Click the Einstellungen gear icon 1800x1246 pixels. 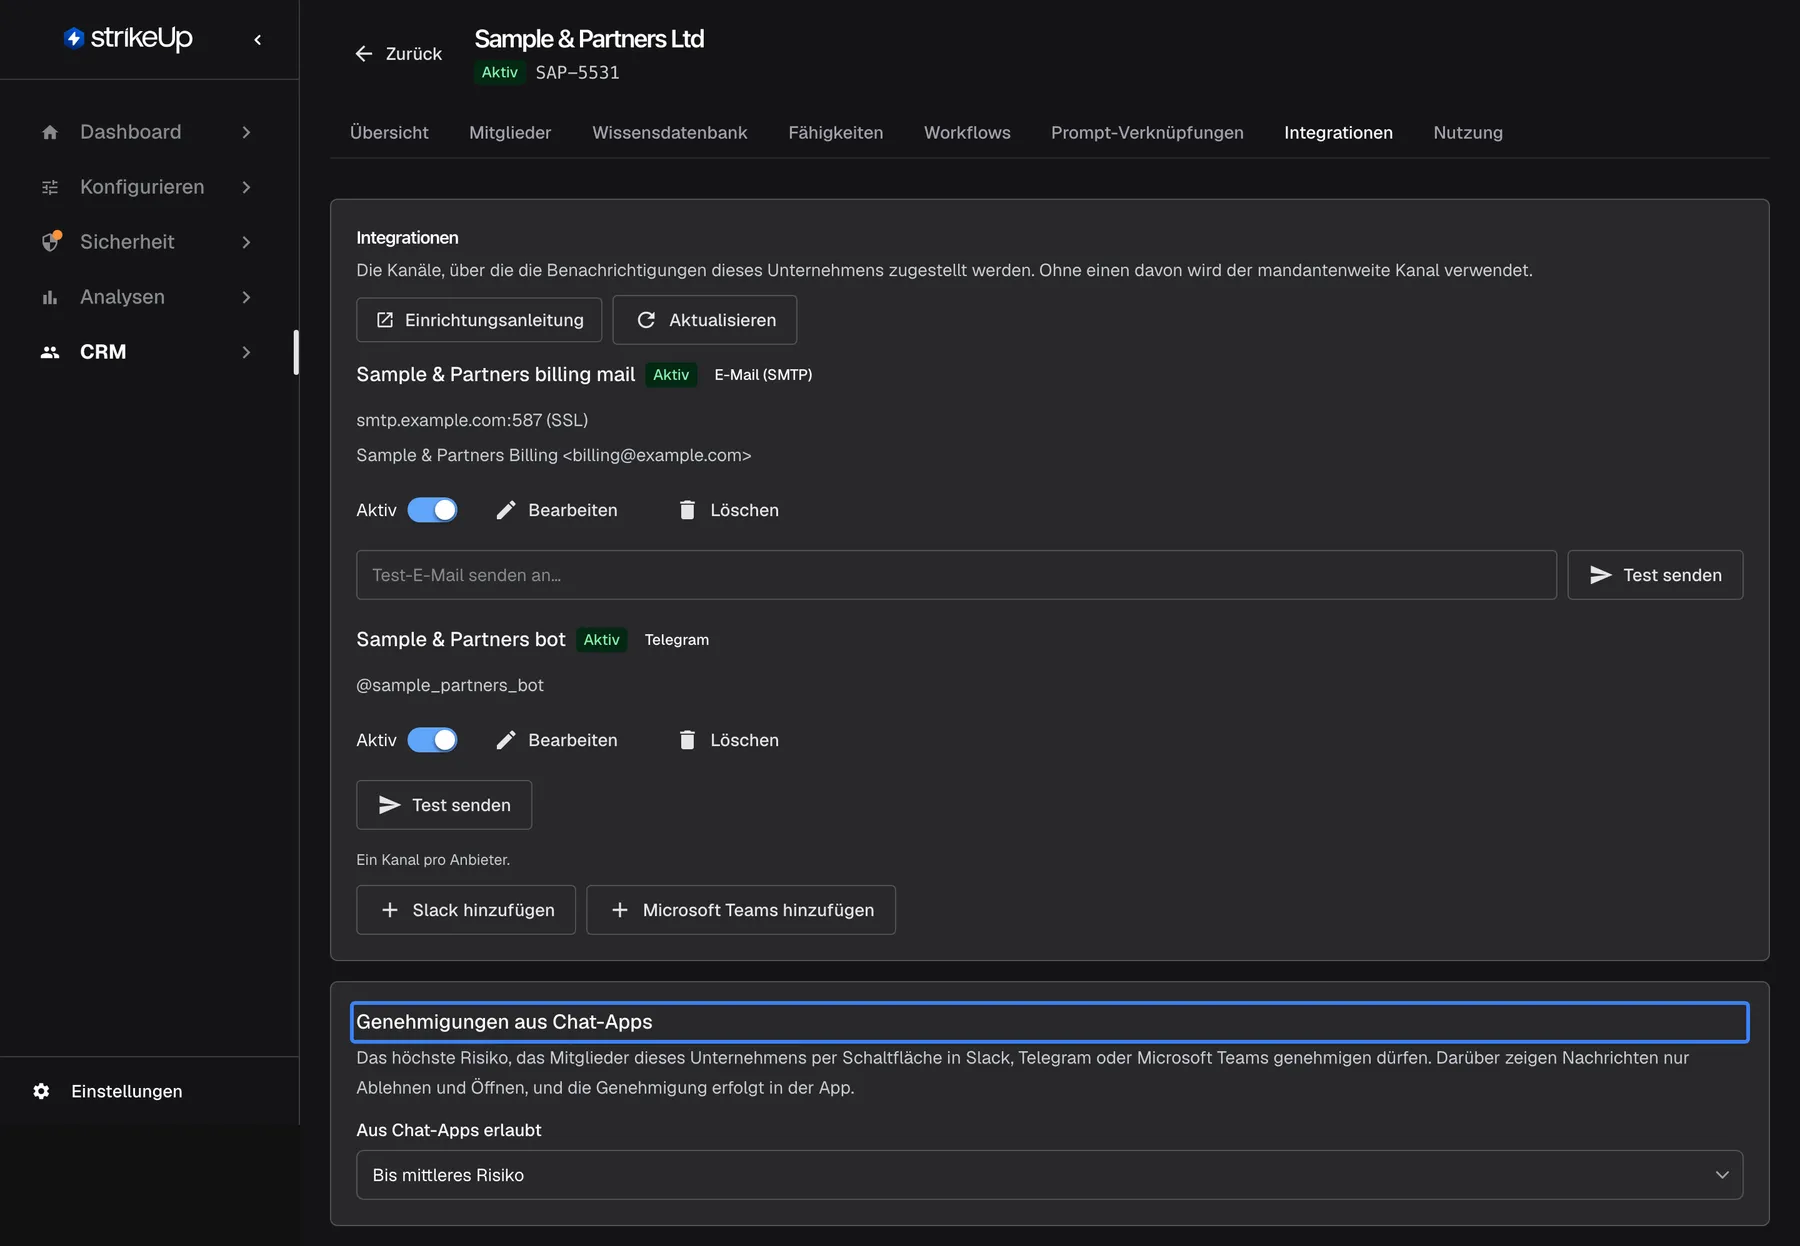click(x=41, y=1091)
